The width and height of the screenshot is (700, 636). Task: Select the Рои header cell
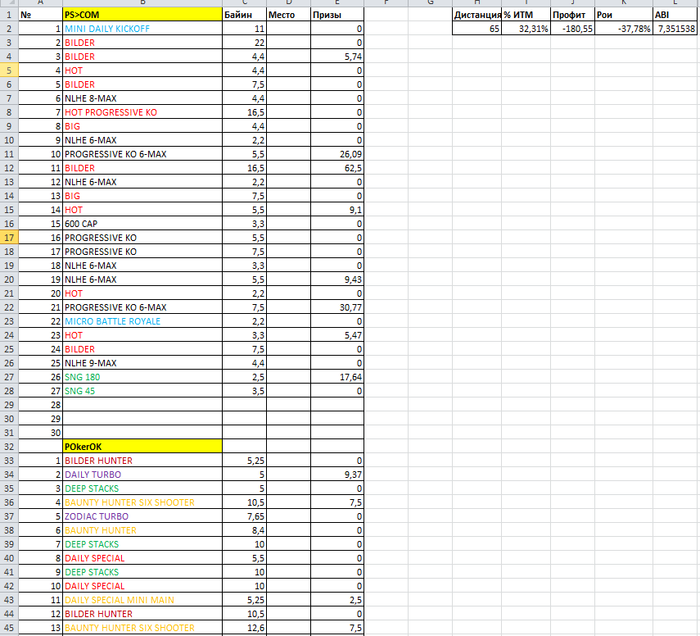pos(623,15)
